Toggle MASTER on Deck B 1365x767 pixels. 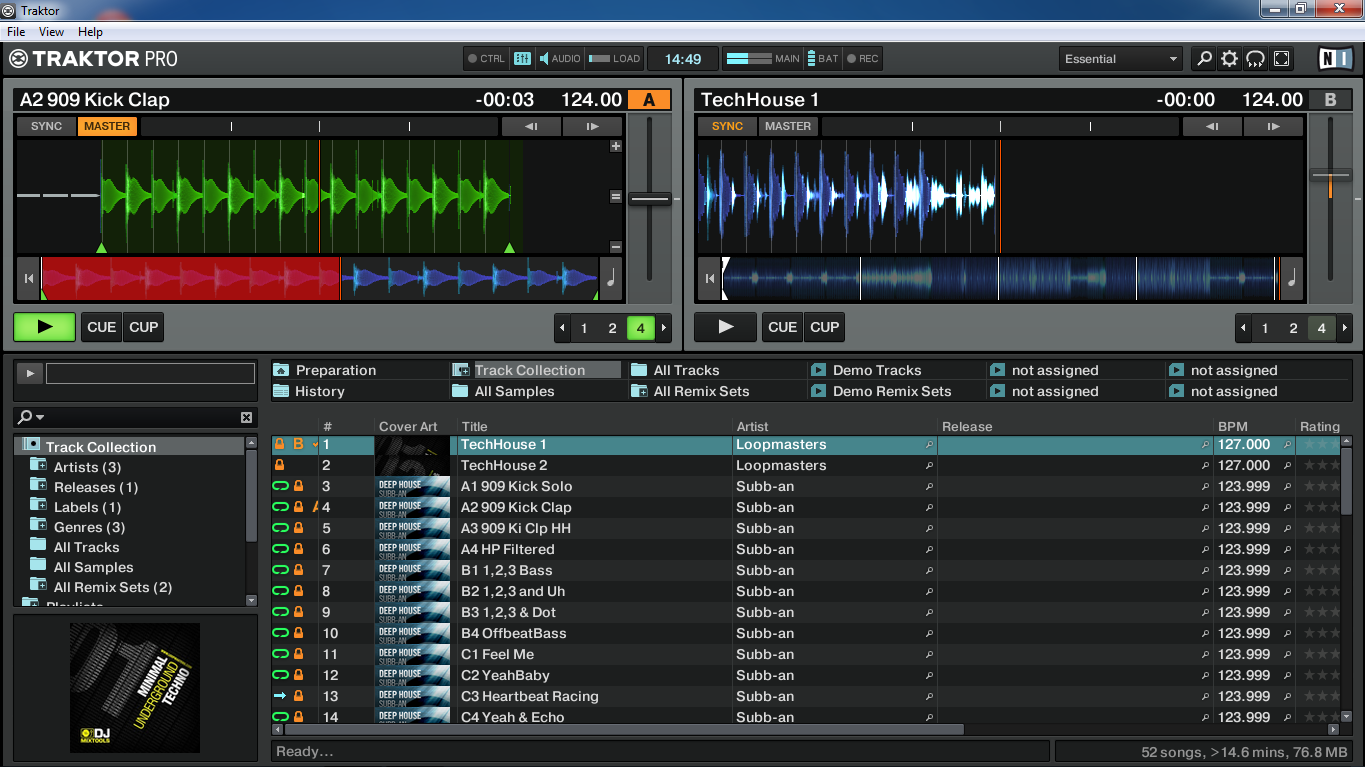pyautogui.click(x=788, y=126)
